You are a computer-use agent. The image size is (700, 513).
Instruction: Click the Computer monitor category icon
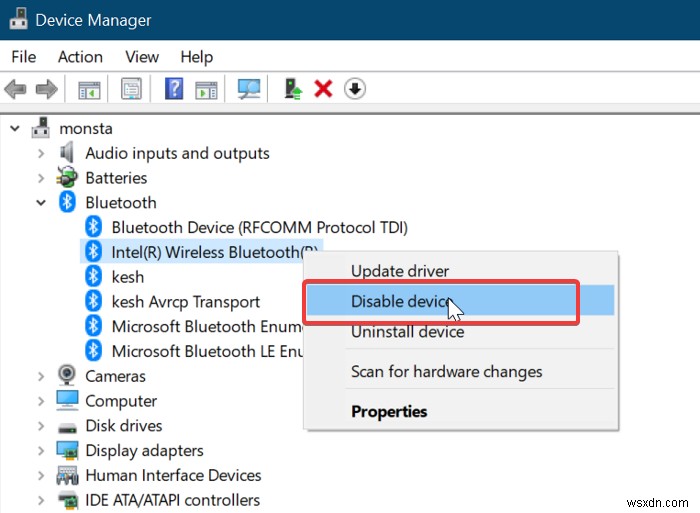(67, 400)
